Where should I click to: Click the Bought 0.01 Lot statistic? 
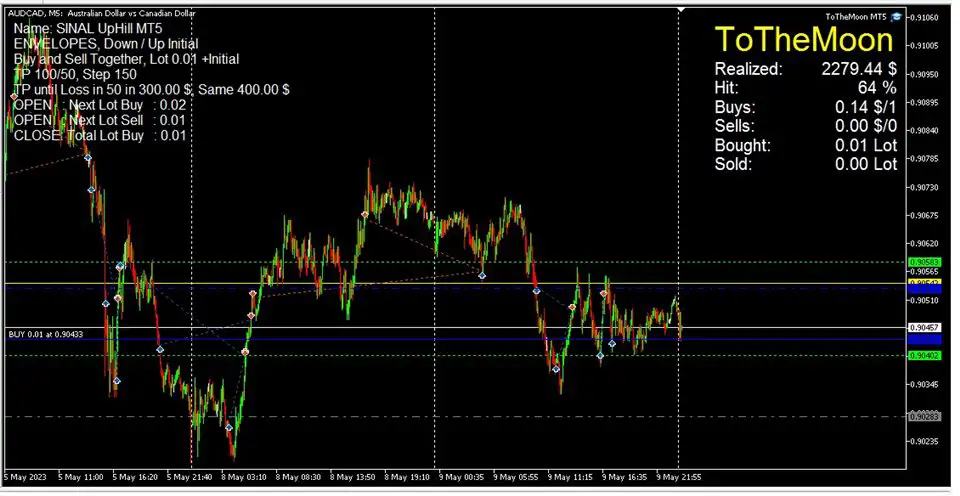click(x=805, y=146)
